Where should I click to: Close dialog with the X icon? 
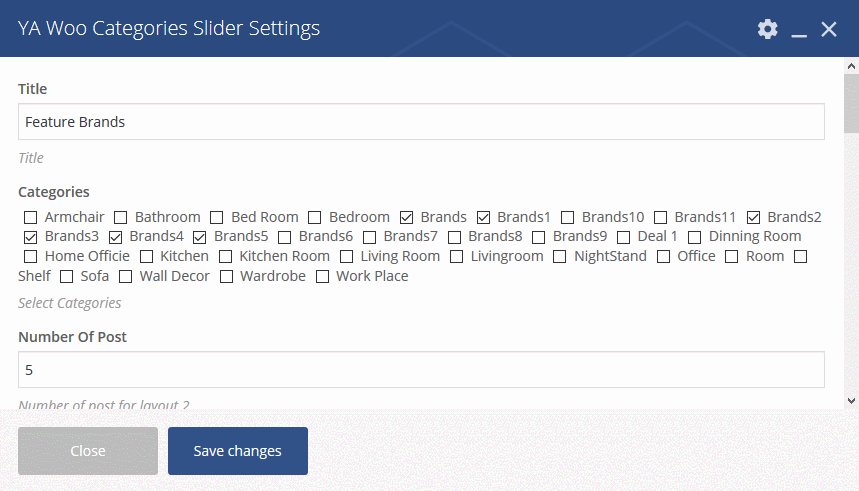829,29
